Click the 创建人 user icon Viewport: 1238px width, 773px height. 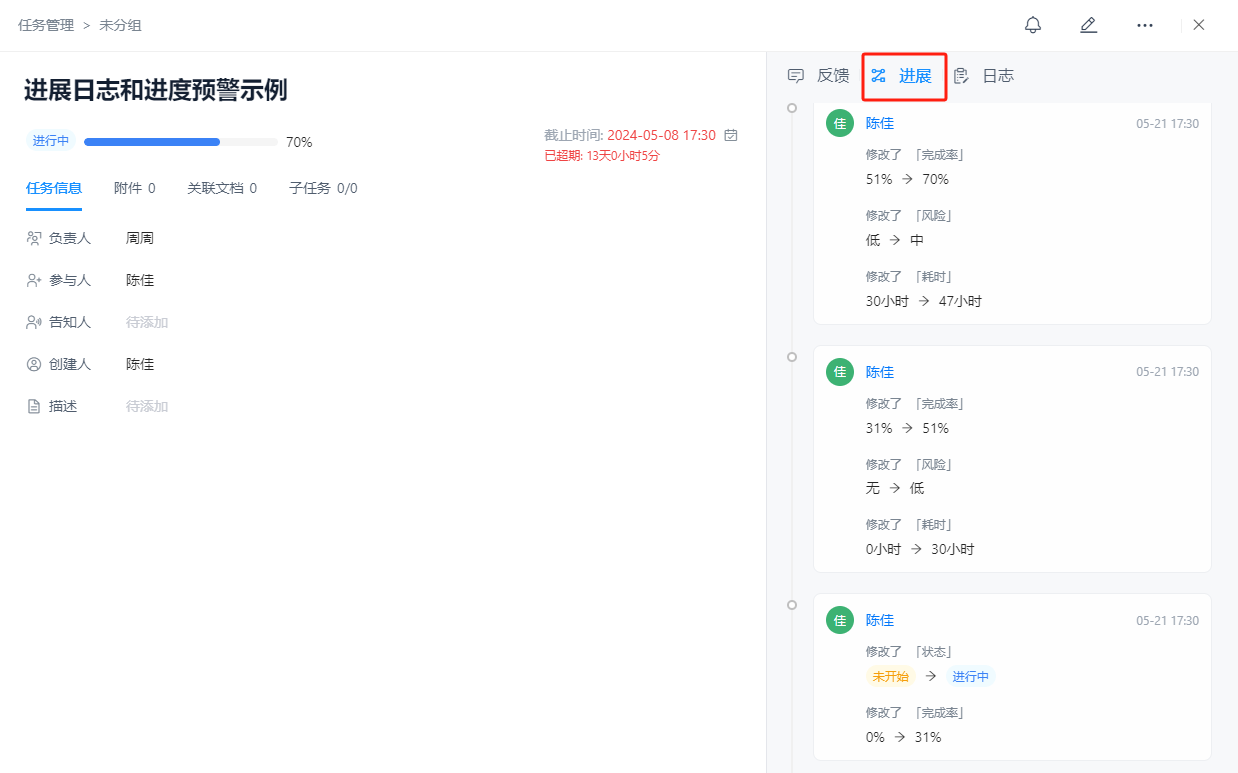34,364
